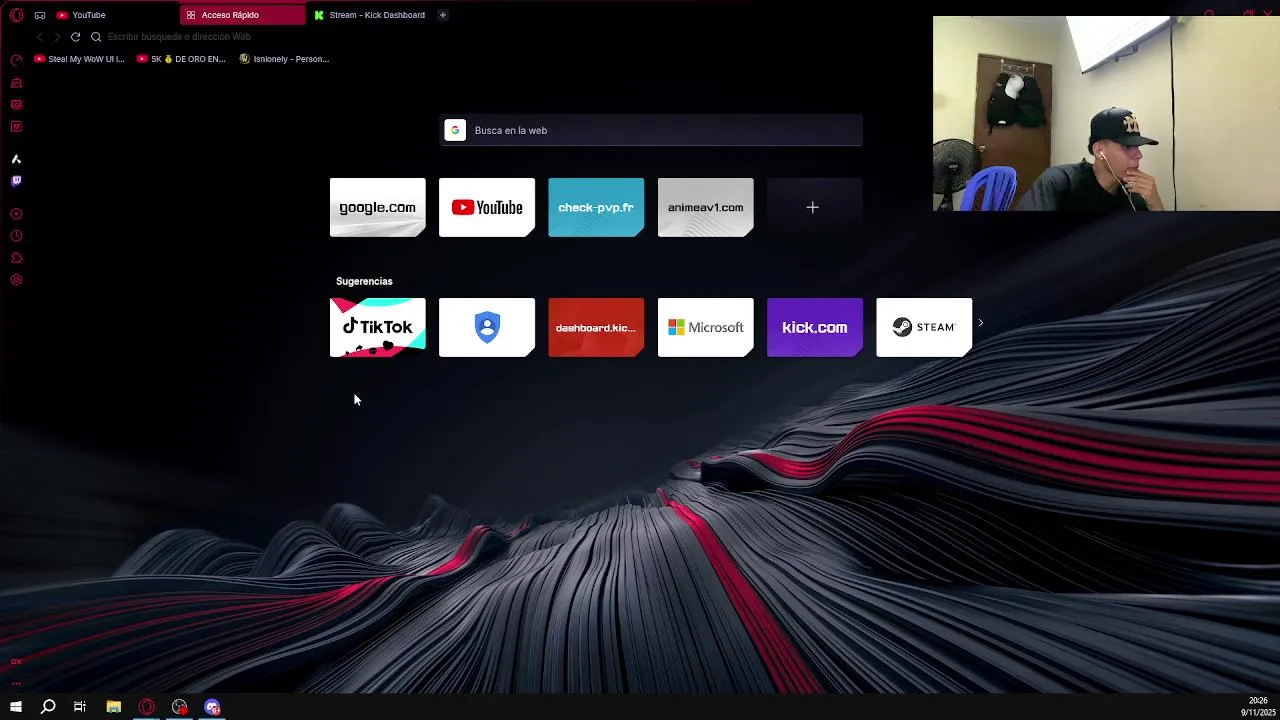Image resolution: width=1280 pixels, height=720 pixels.
Task: Switch to Stream - Kick Dashboard tab
Action: [370, 15]
